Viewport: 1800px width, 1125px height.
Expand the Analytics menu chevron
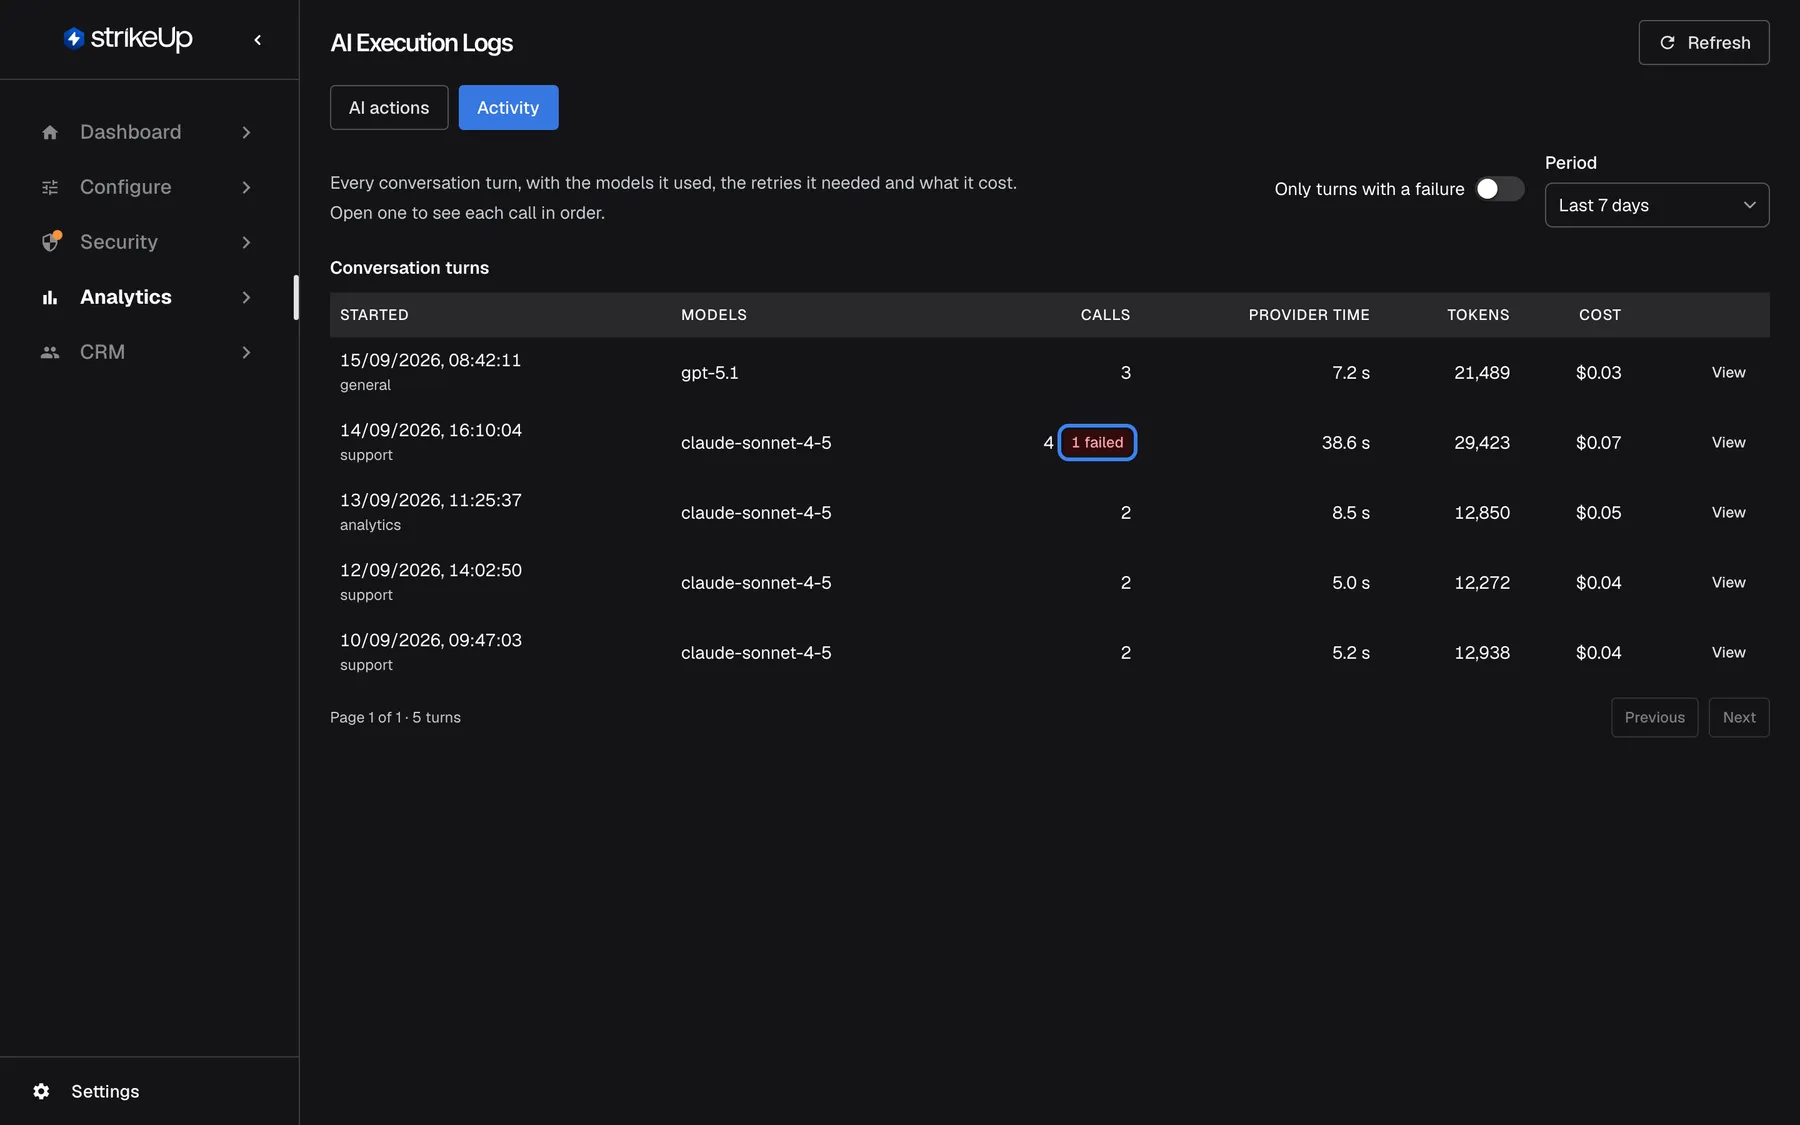[246, 297]
